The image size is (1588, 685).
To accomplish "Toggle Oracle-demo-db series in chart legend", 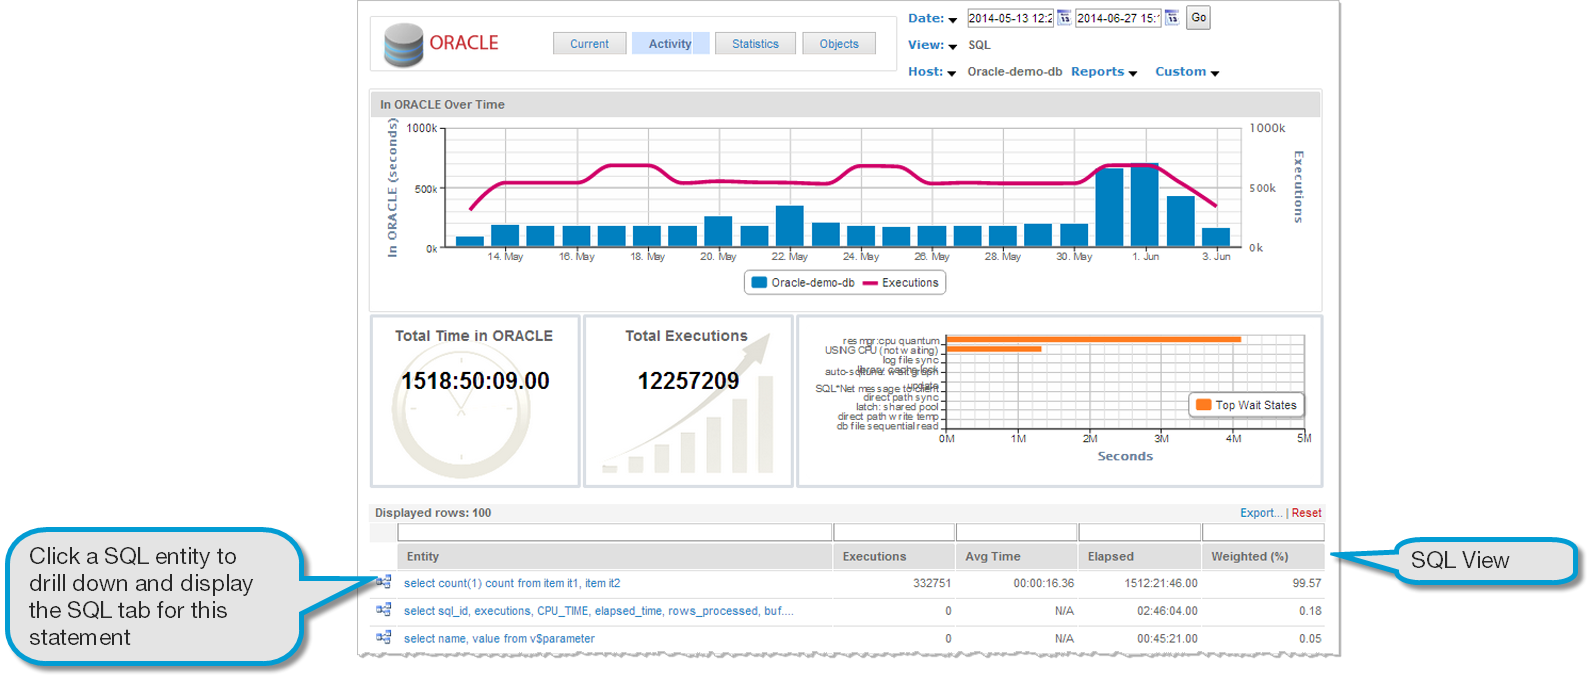I will [x=803, y=283].
